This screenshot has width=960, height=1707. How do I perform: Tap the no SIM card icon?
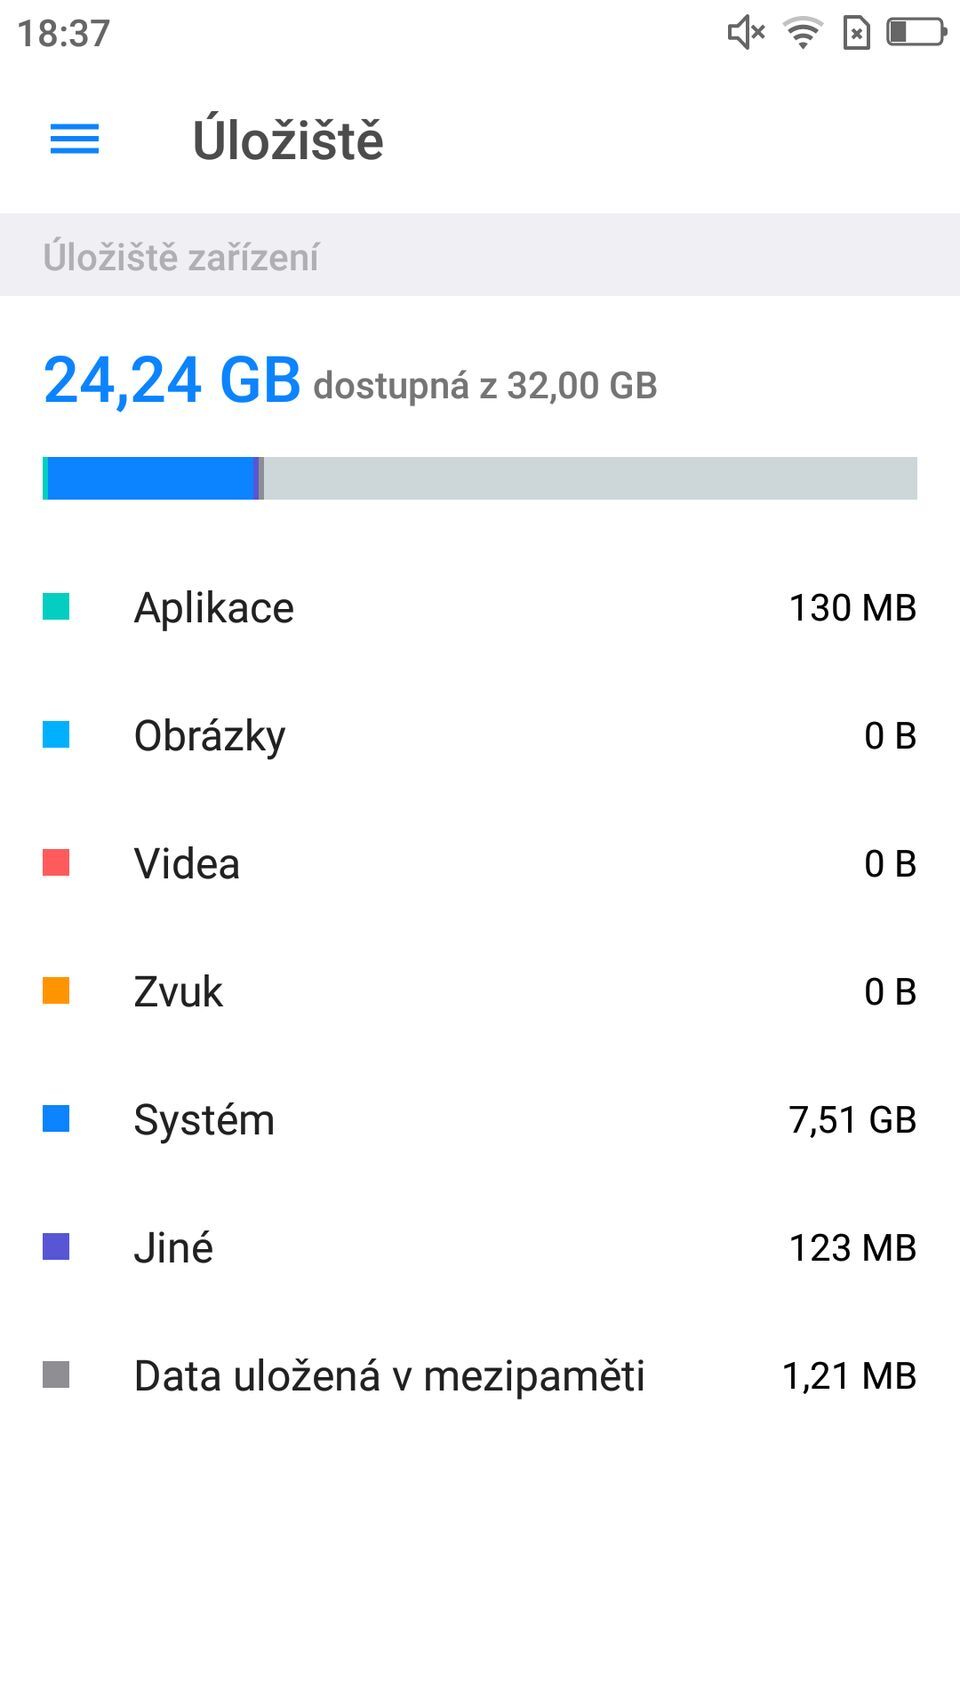click(856, 33)
